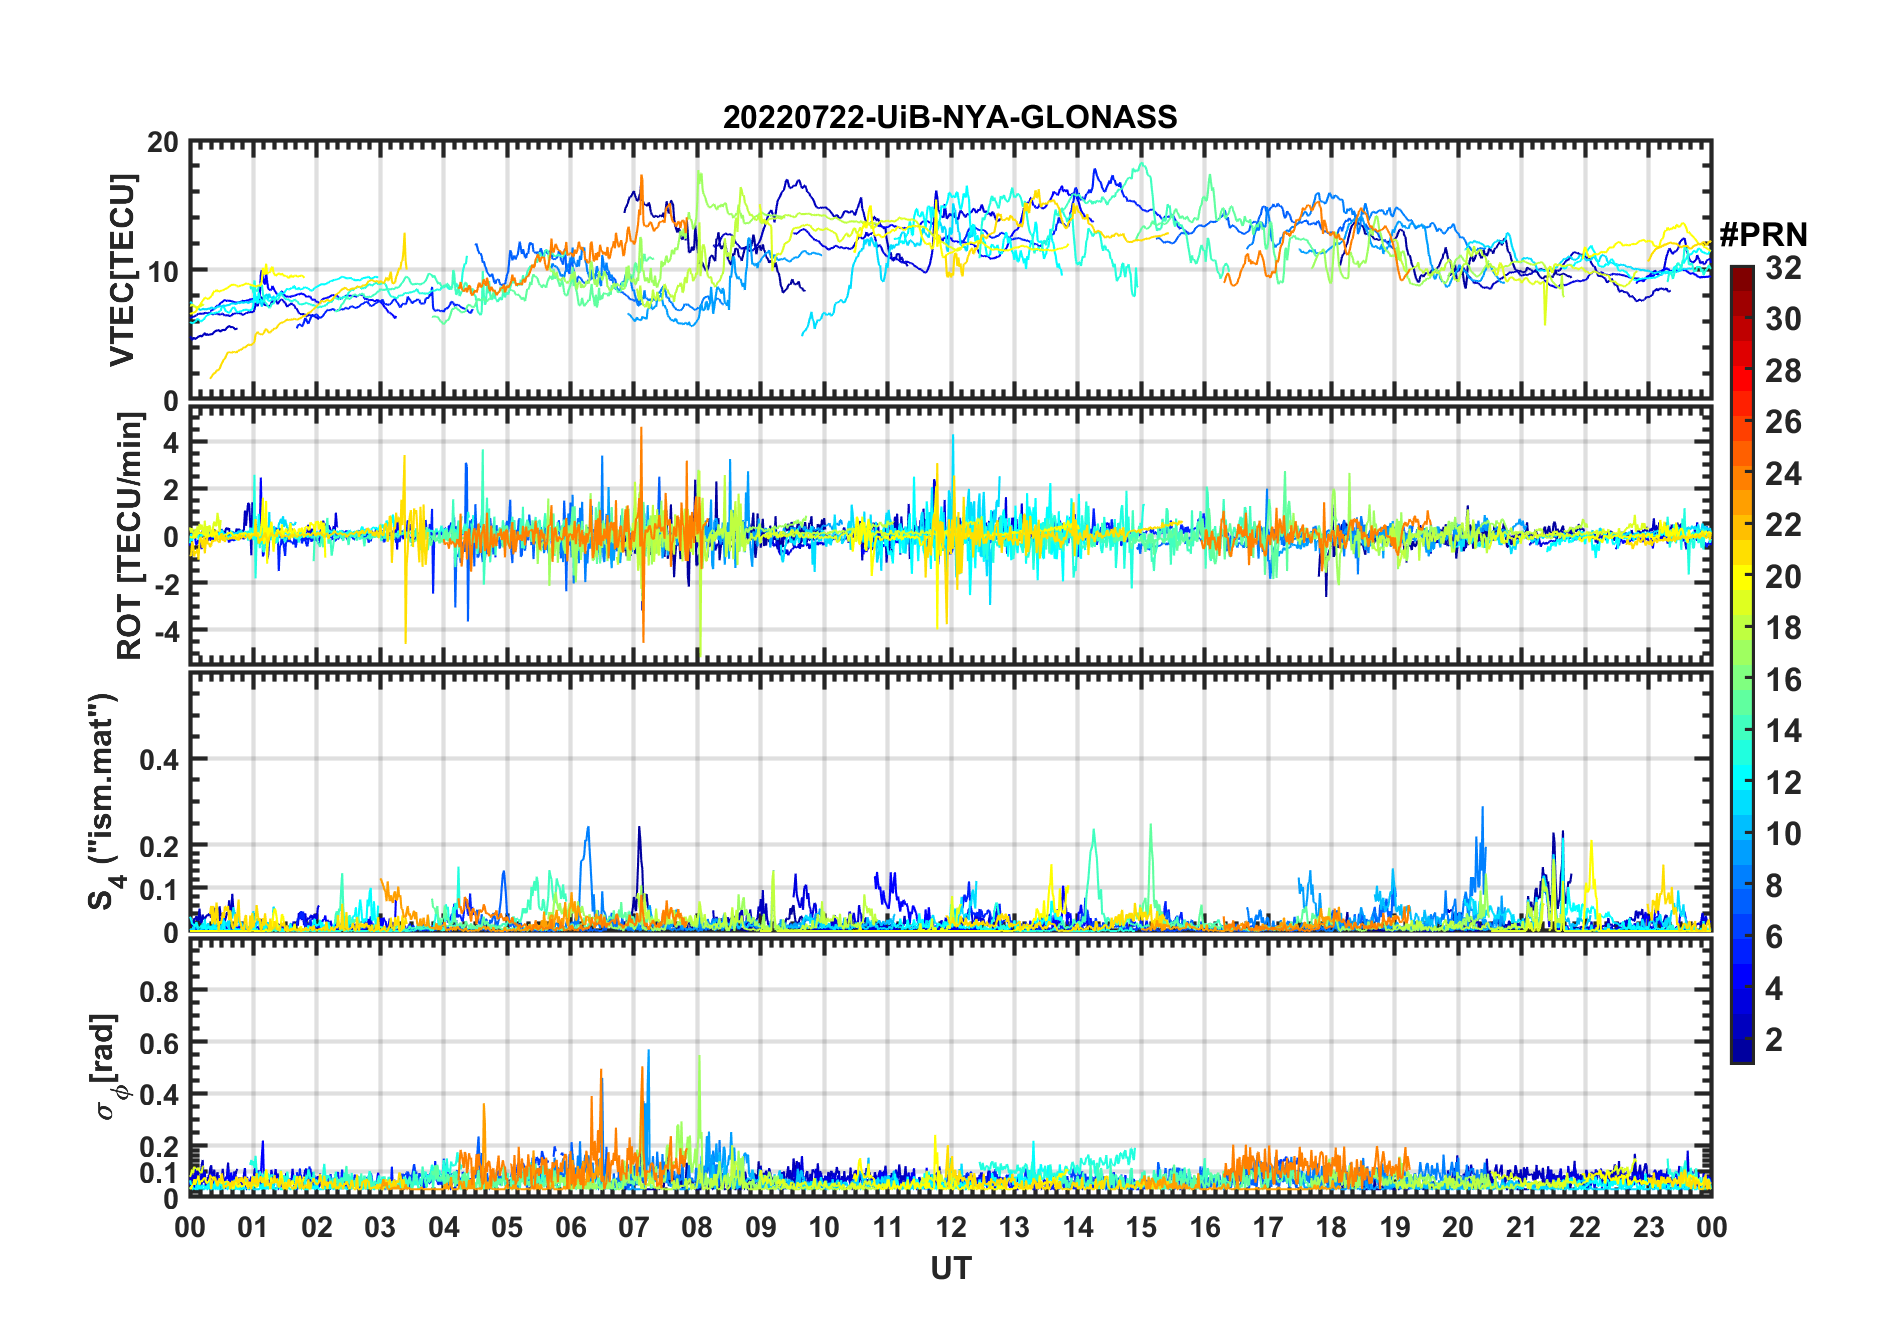1902x1330 pixels.
Task: Select the VTEC[TECU] y-axis label
Action: [x=123, y=271]
